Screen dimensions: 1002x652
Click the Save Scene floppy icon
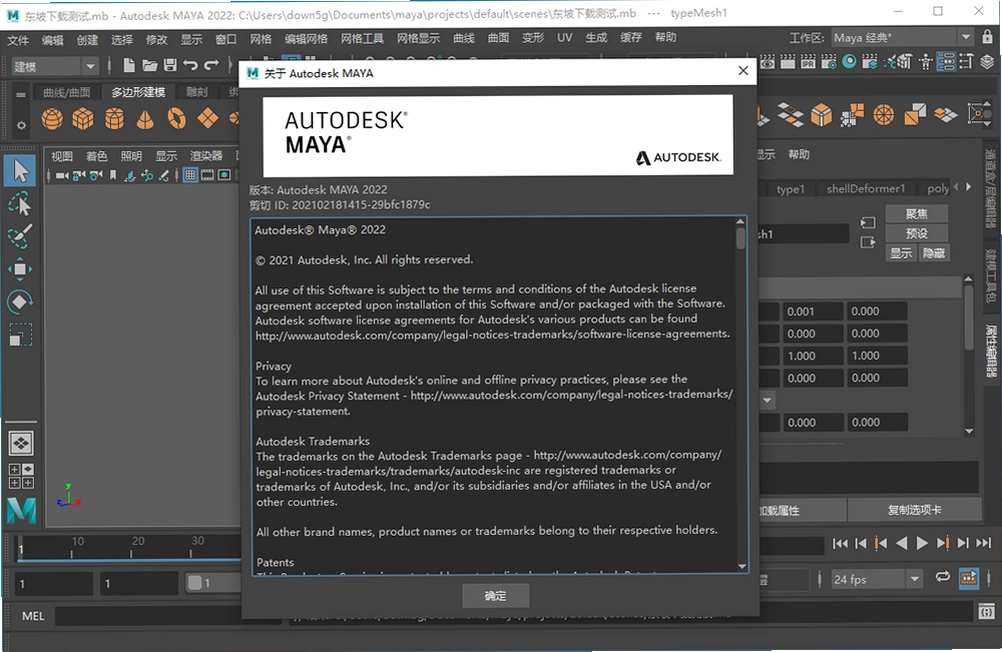point(170,65)
